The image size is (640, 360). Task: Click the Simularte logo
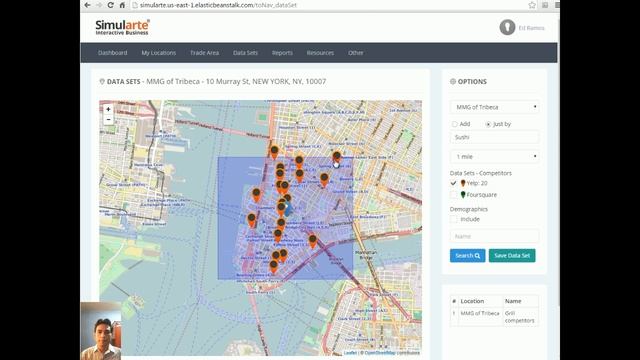pyautogui.click(x=122, y=27)
